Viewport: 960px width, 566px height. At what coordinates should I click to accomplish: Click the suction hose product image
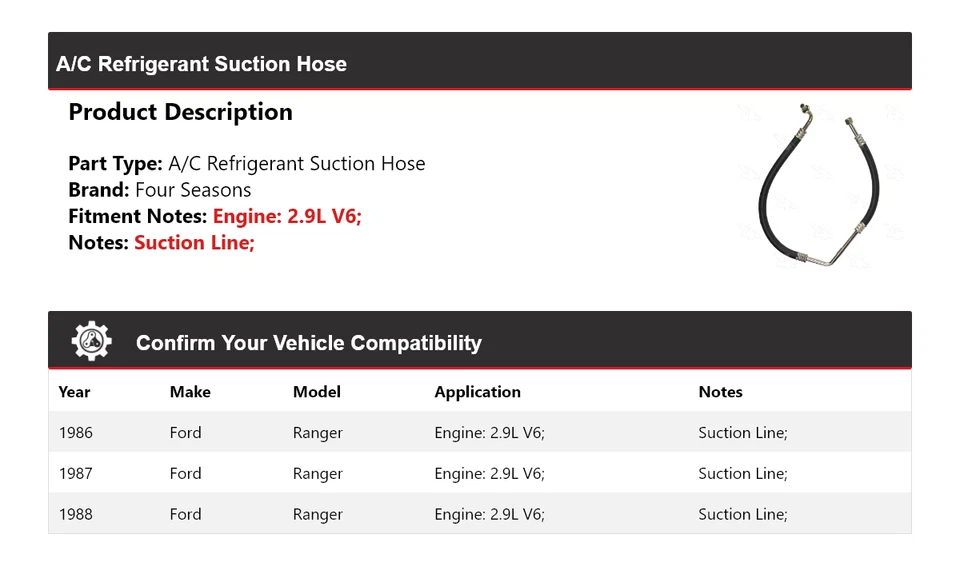pyautogui.click(x=819, y=187)
